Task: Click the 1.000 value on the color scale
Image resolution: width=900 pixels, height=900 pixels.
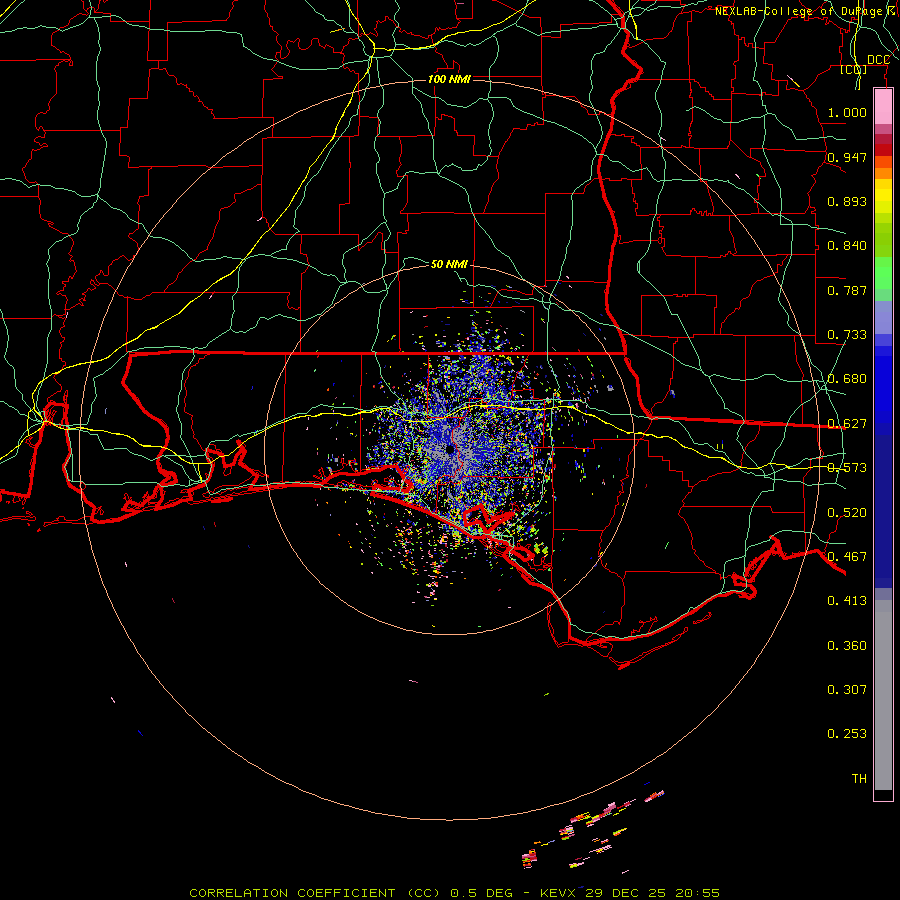Action: click(x=847, y=112)
